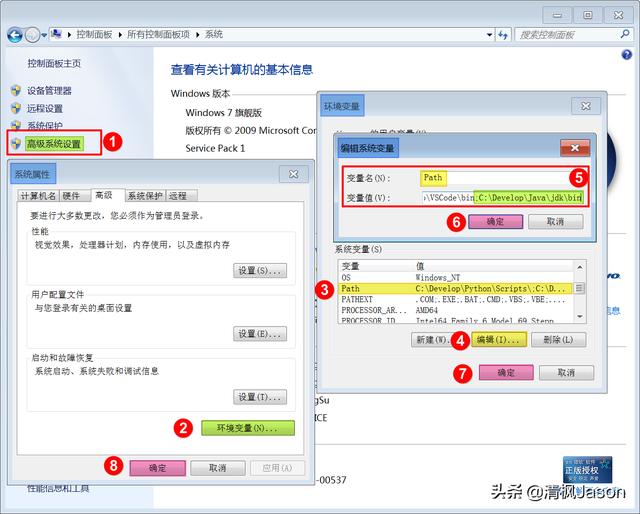Cancel the 环境变量 dialog
Screen dimensions: 640x514
point(566,373)
